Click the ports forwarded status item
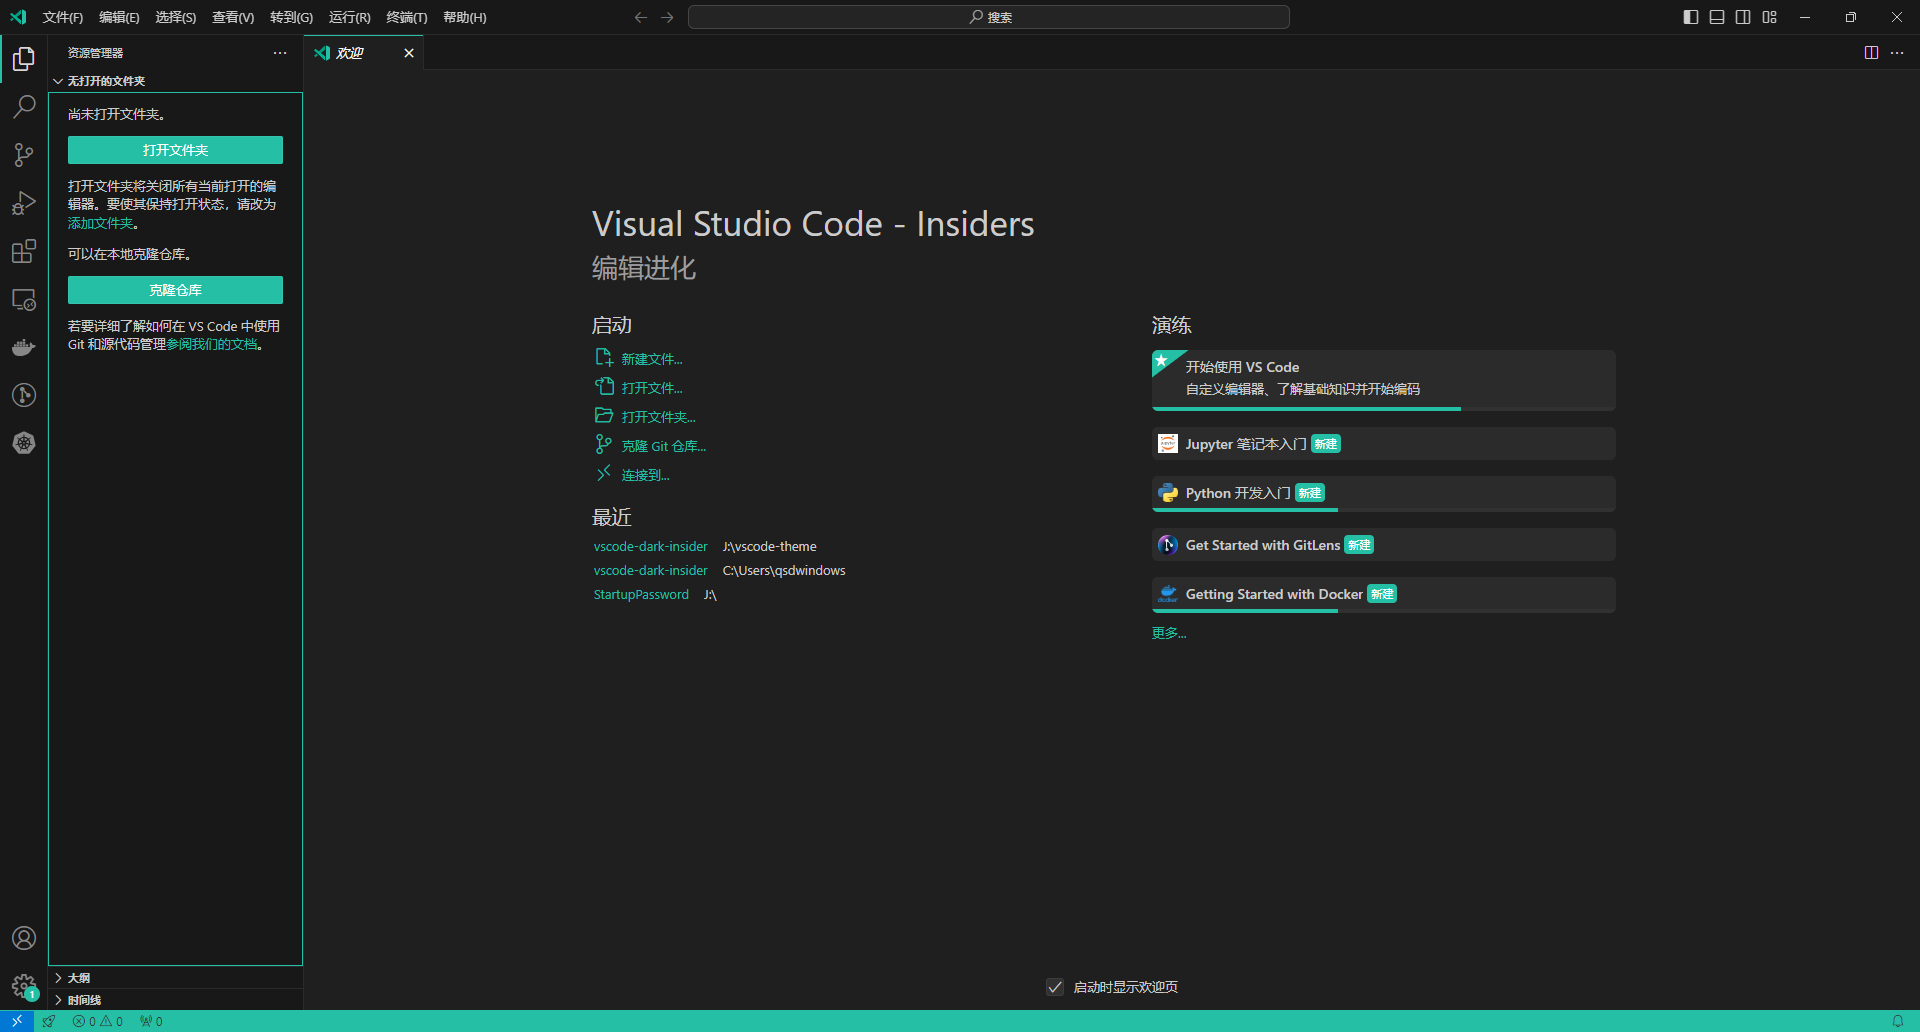This screenshot has height=1032, width=1920. tap(151, 1021)
